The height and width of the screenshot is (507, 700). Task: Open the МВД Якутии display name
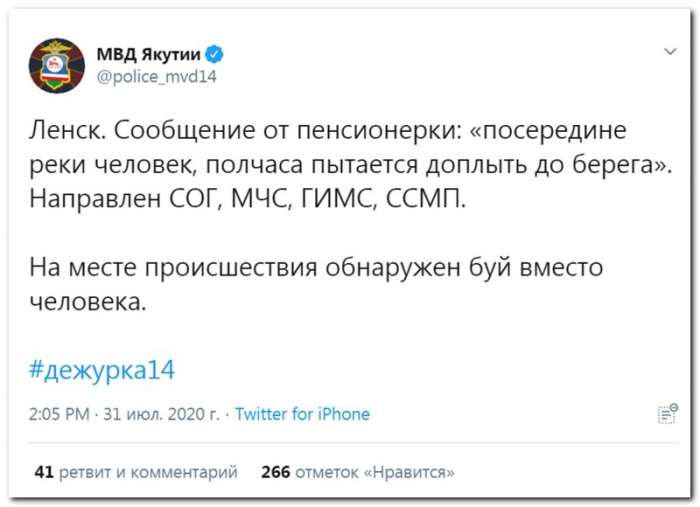point(149,54)
